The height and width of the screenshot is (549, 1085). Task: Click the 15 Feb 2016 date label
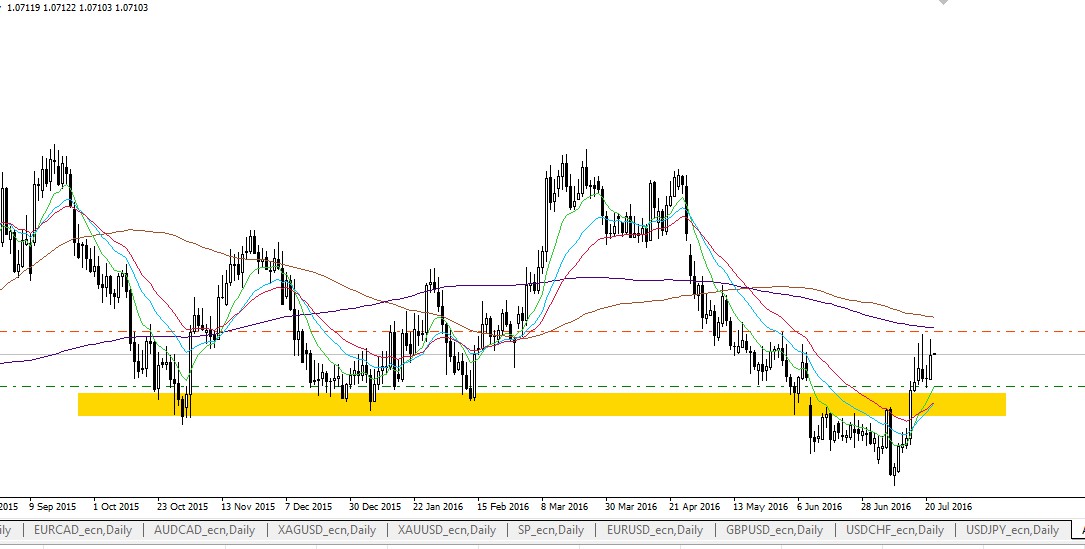click(x=503, y=507)
